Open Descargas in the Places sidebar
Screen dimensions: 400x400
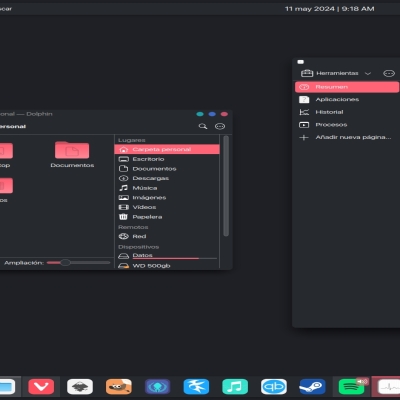[167, 178]
